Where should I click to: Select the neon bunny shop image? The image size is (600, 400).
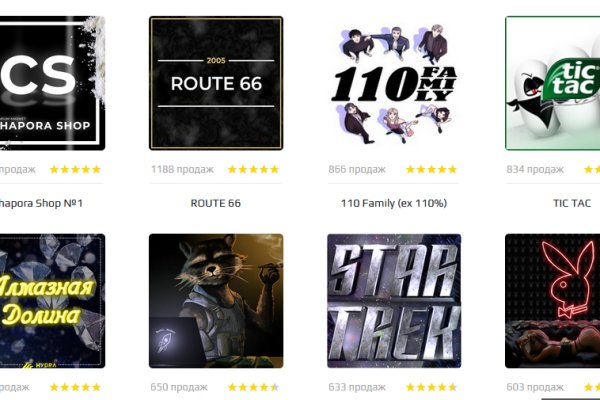553,301
